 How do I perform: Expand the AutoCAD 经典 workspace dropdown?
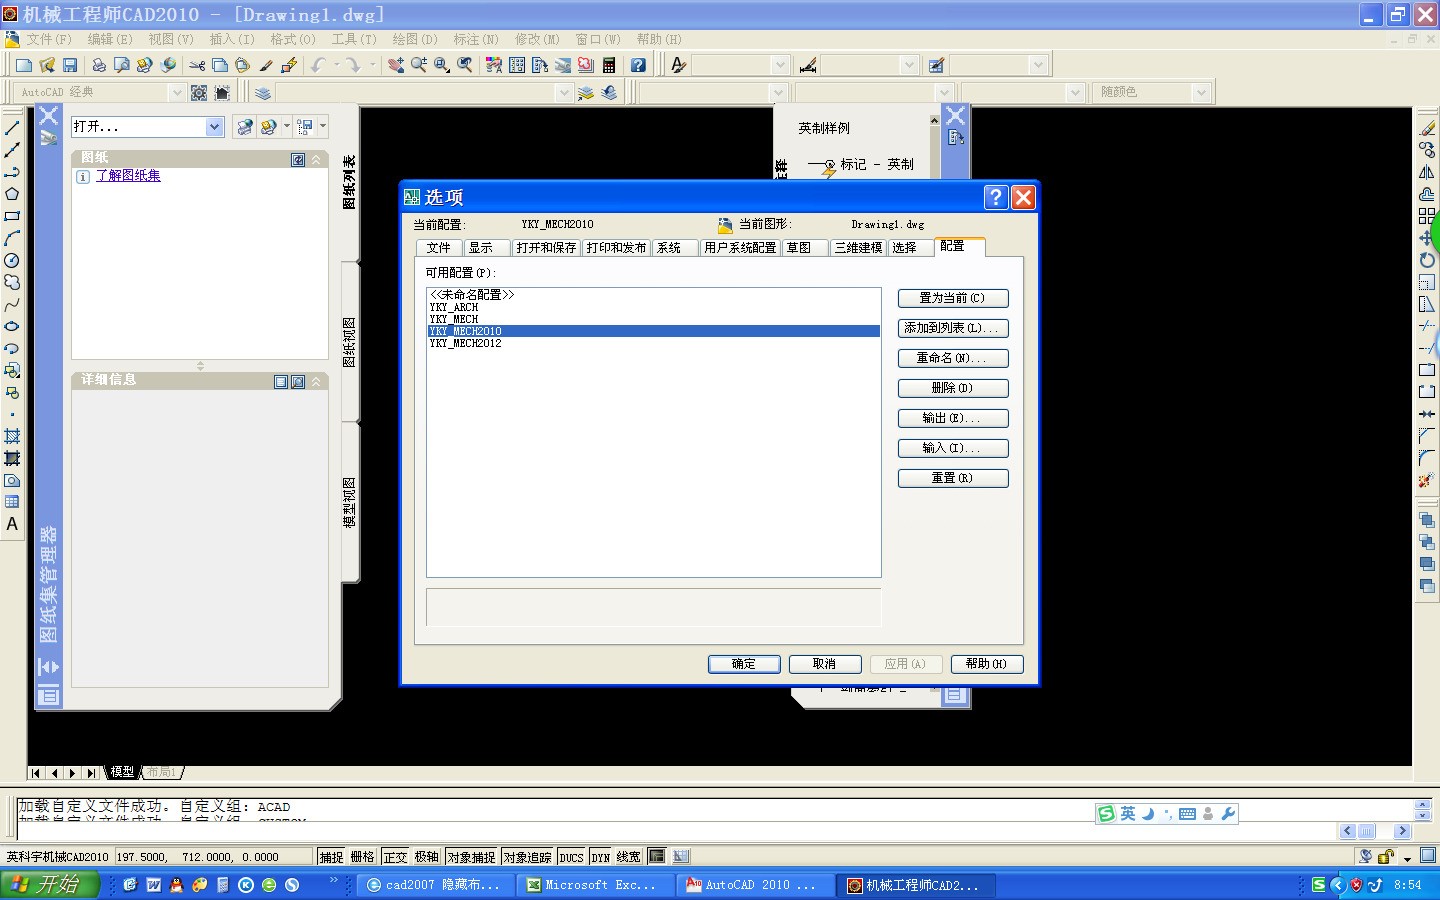(x=177, y=92)
